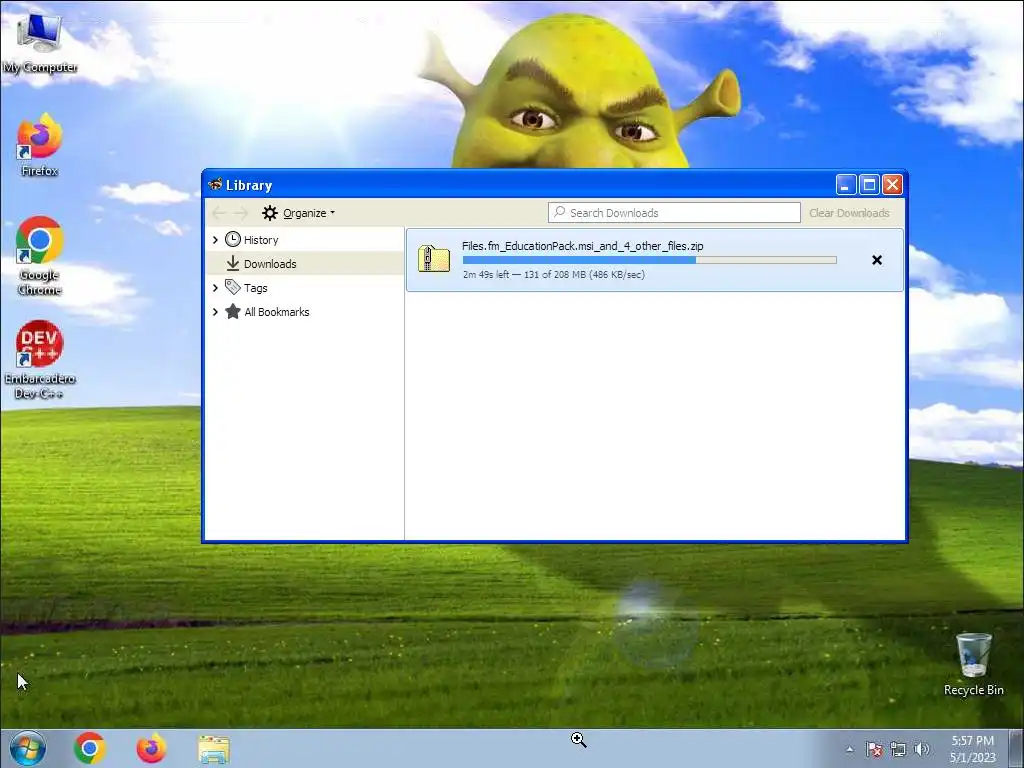The height and width of the screenshot is (768, 1024).
Task: Show hidden tray icons arrow
Action: (x=849, y=749)
